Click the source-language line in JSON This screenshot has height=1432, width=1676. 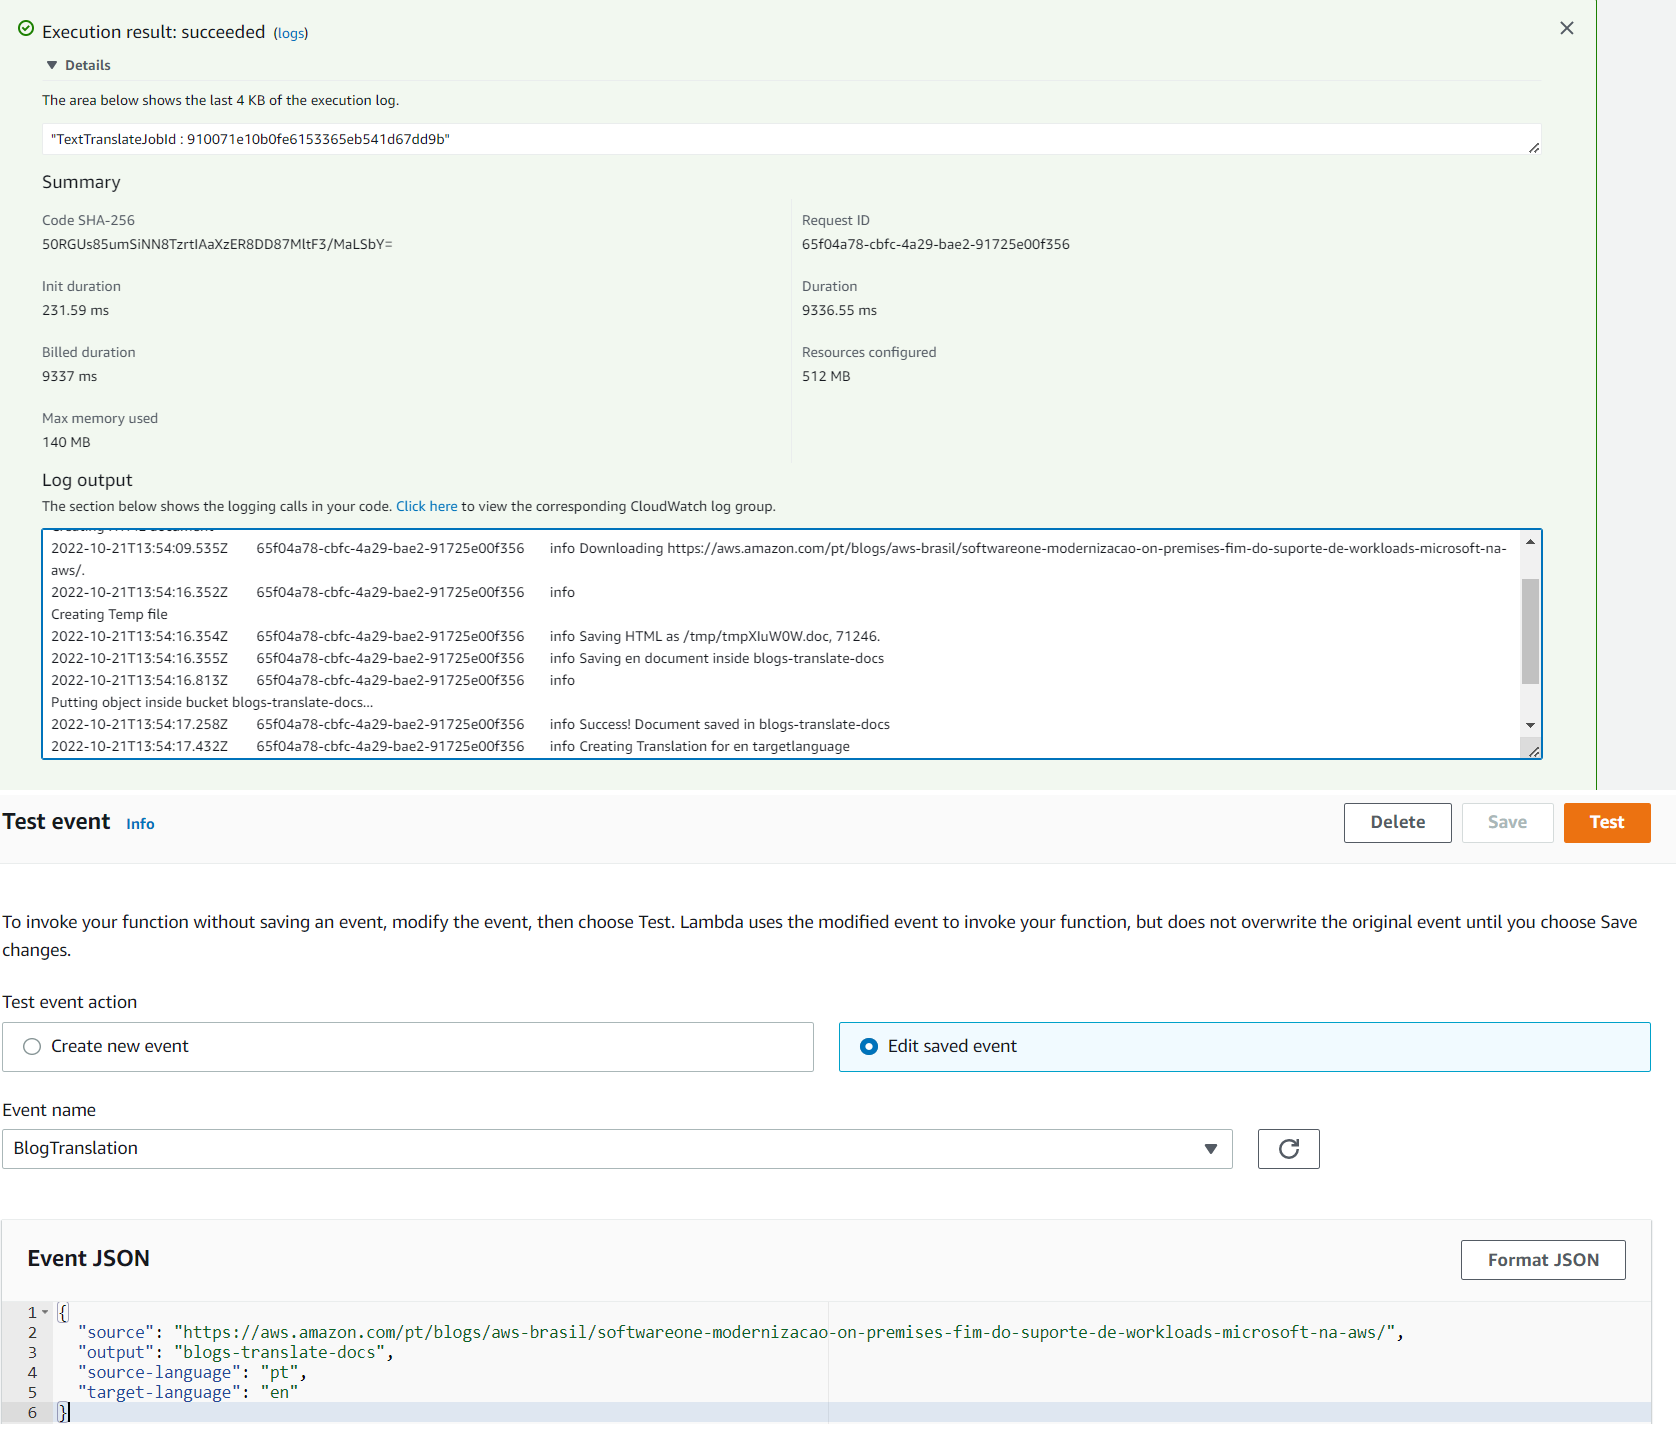click(x=192, y=1372)
